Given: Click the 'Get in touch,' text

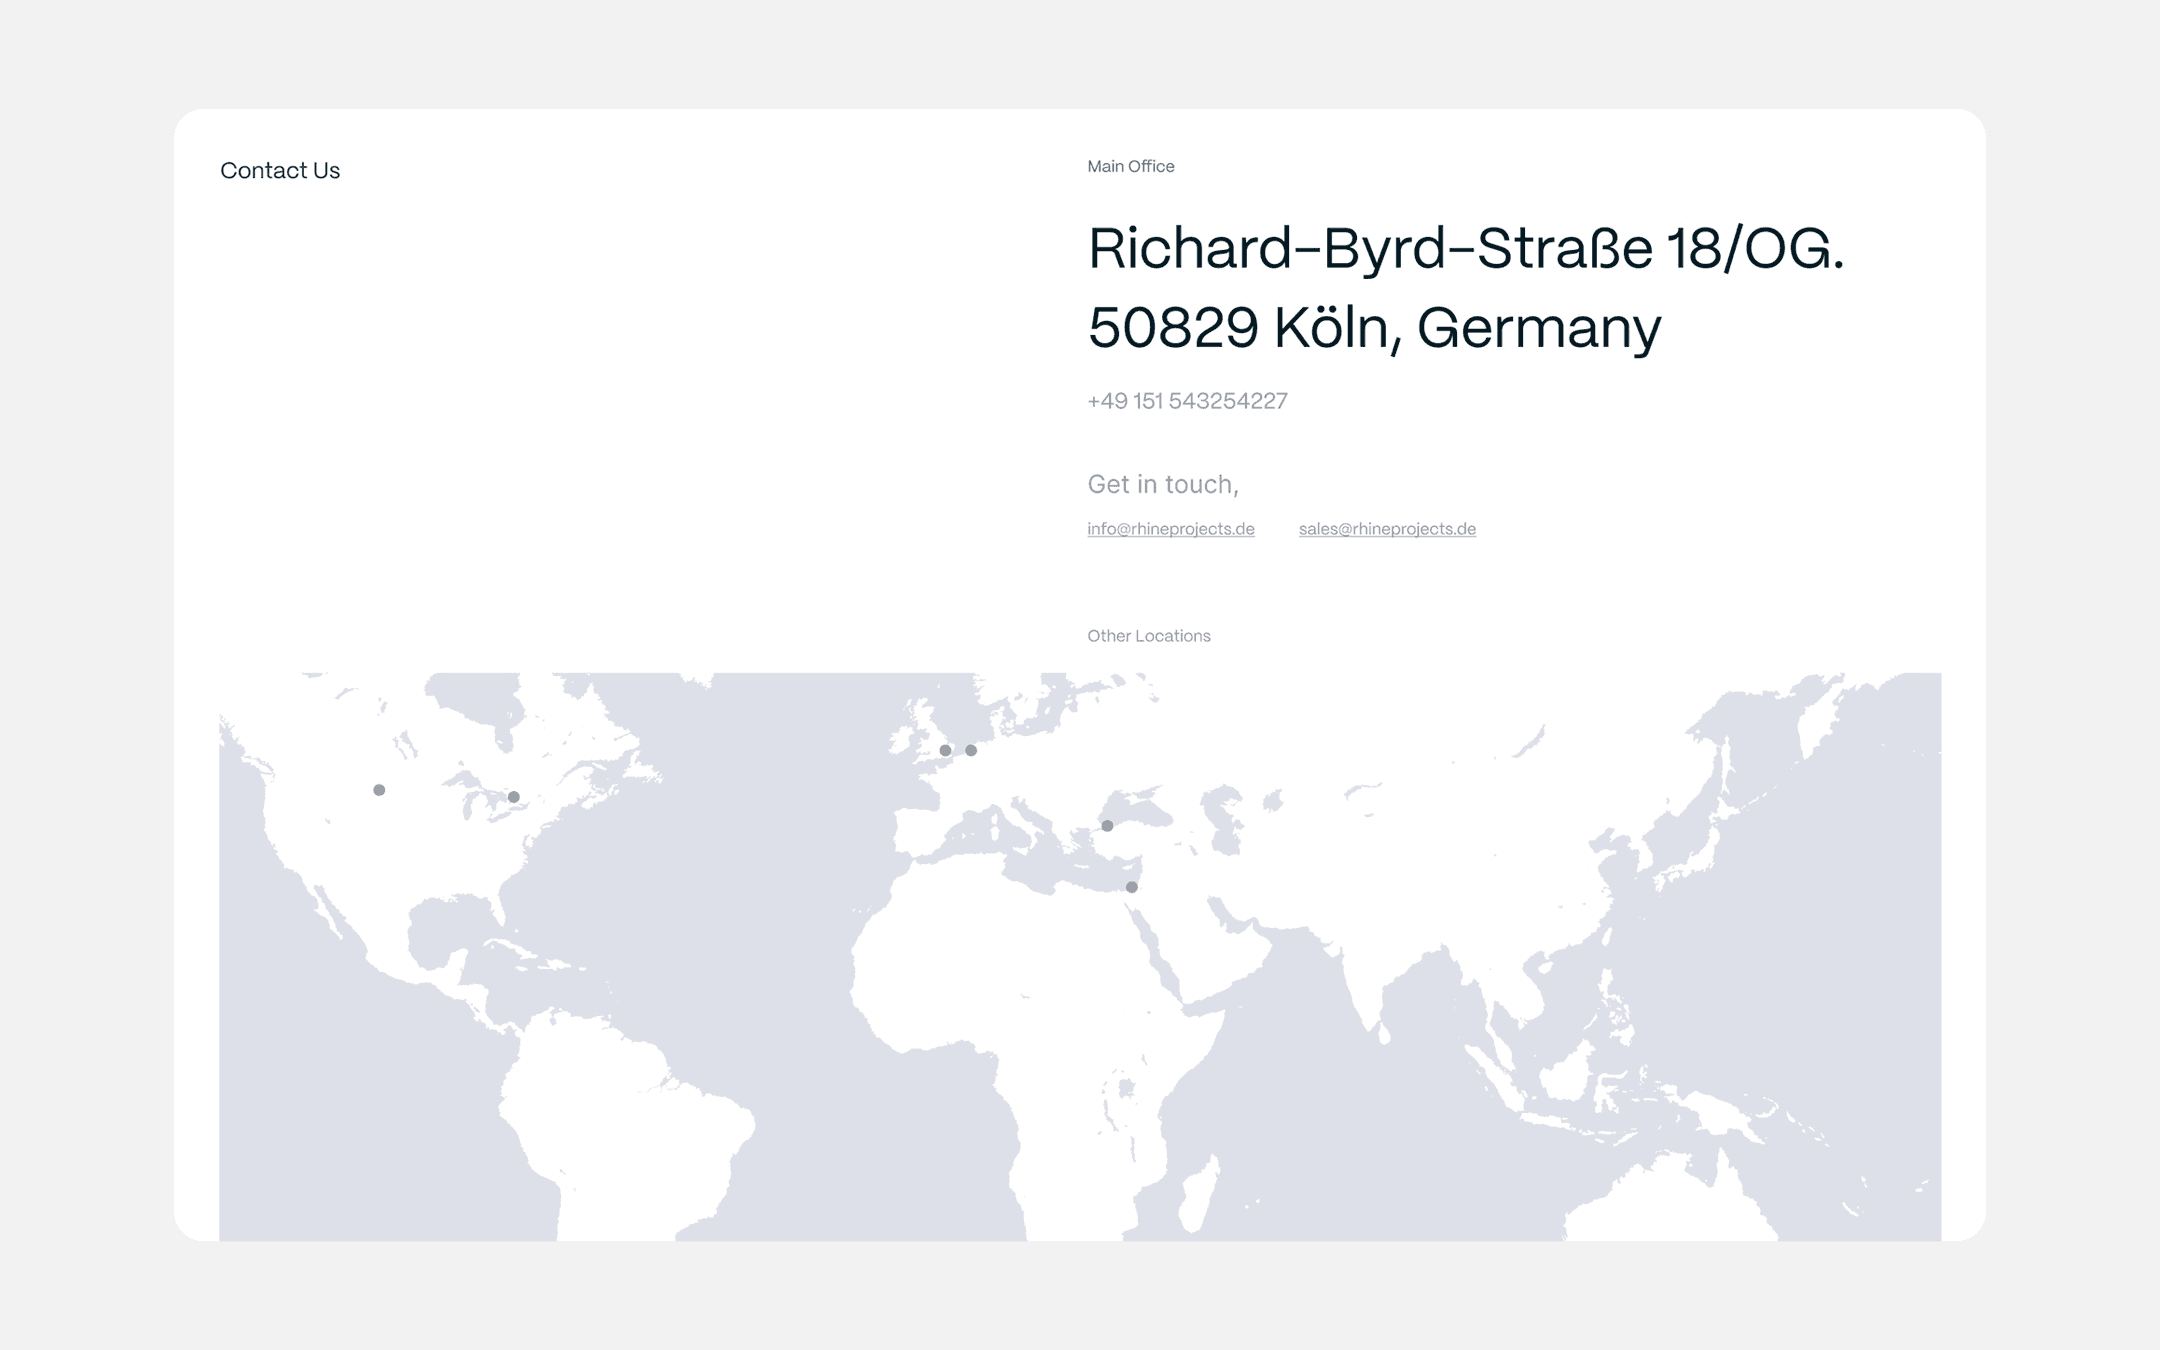Looking at the screenshot, I should [x=1163, y=485].
